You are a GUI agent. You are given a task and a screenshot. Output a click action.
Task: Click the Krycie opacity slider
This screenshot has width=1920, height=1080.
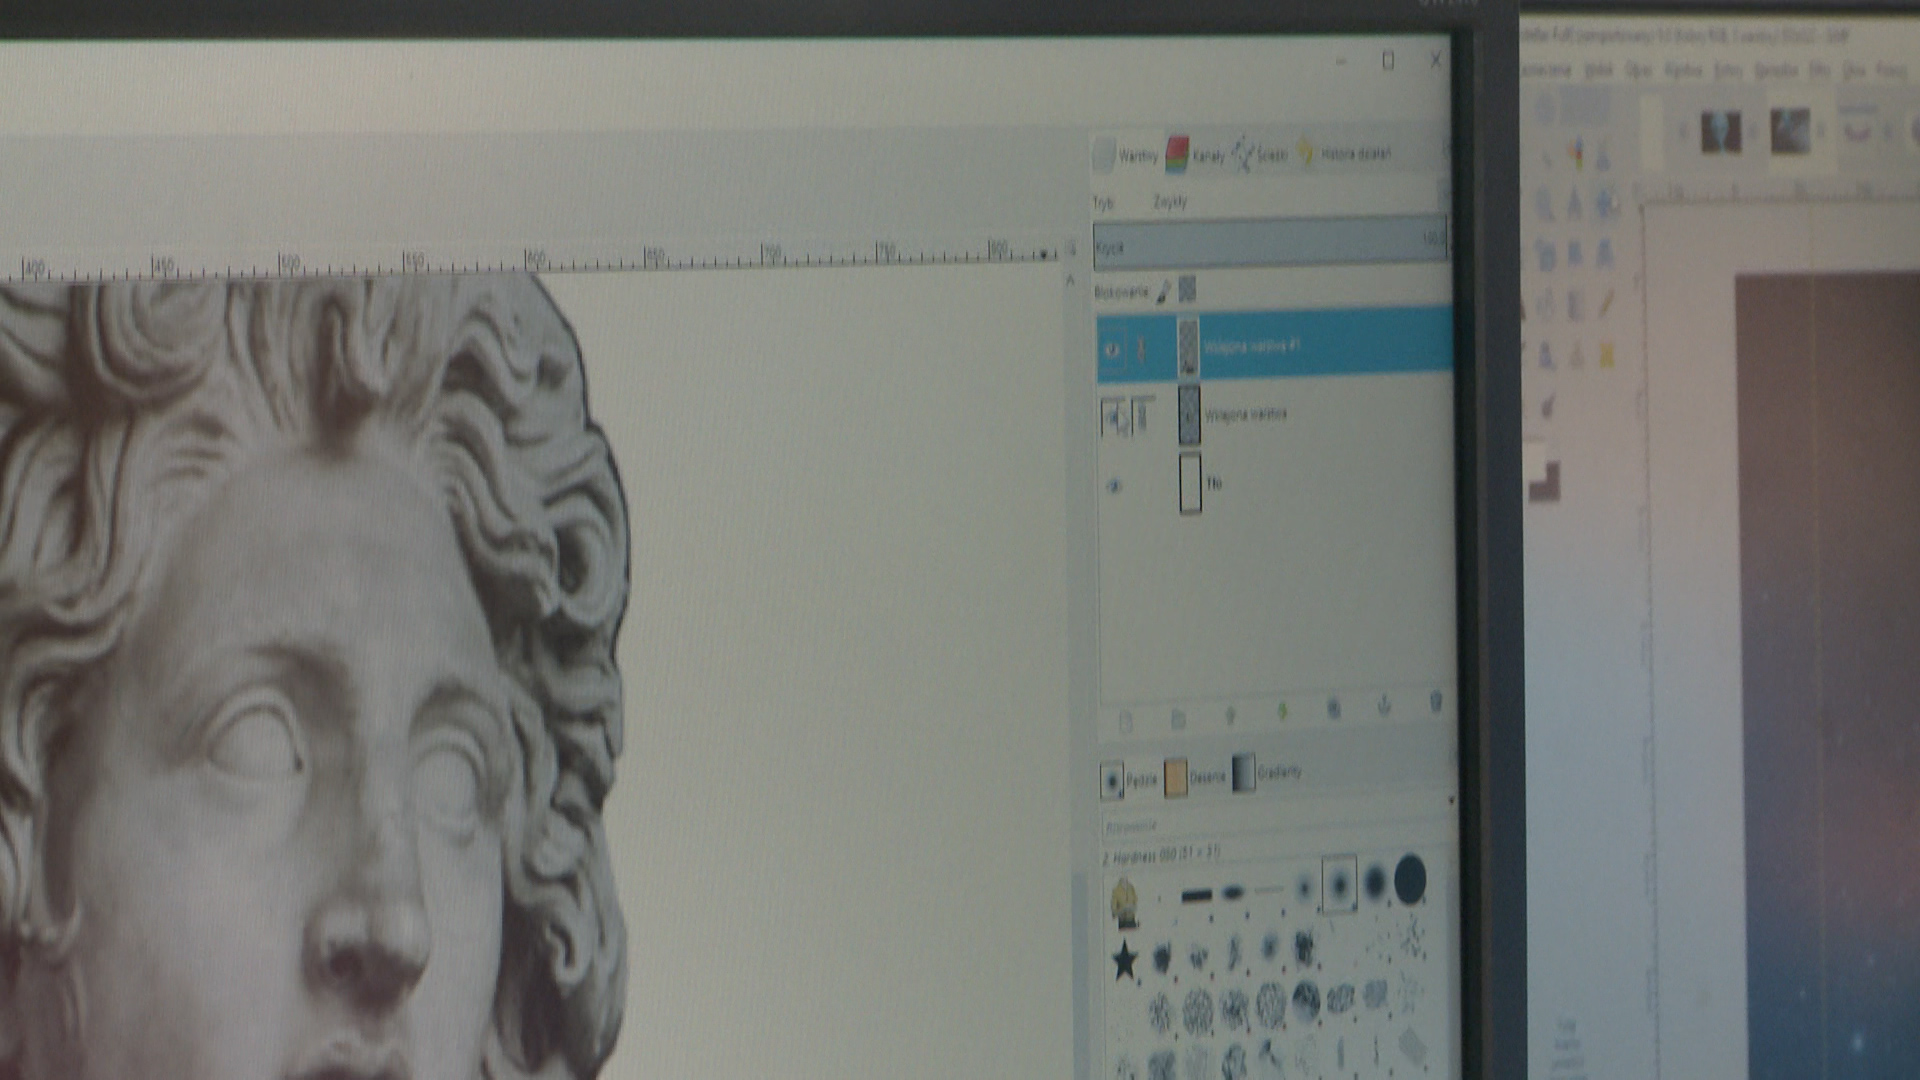1270,243
